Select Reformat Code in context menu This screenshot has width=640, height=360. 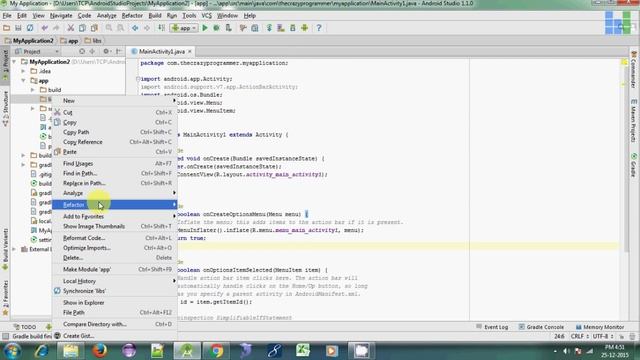coord(114,238)
